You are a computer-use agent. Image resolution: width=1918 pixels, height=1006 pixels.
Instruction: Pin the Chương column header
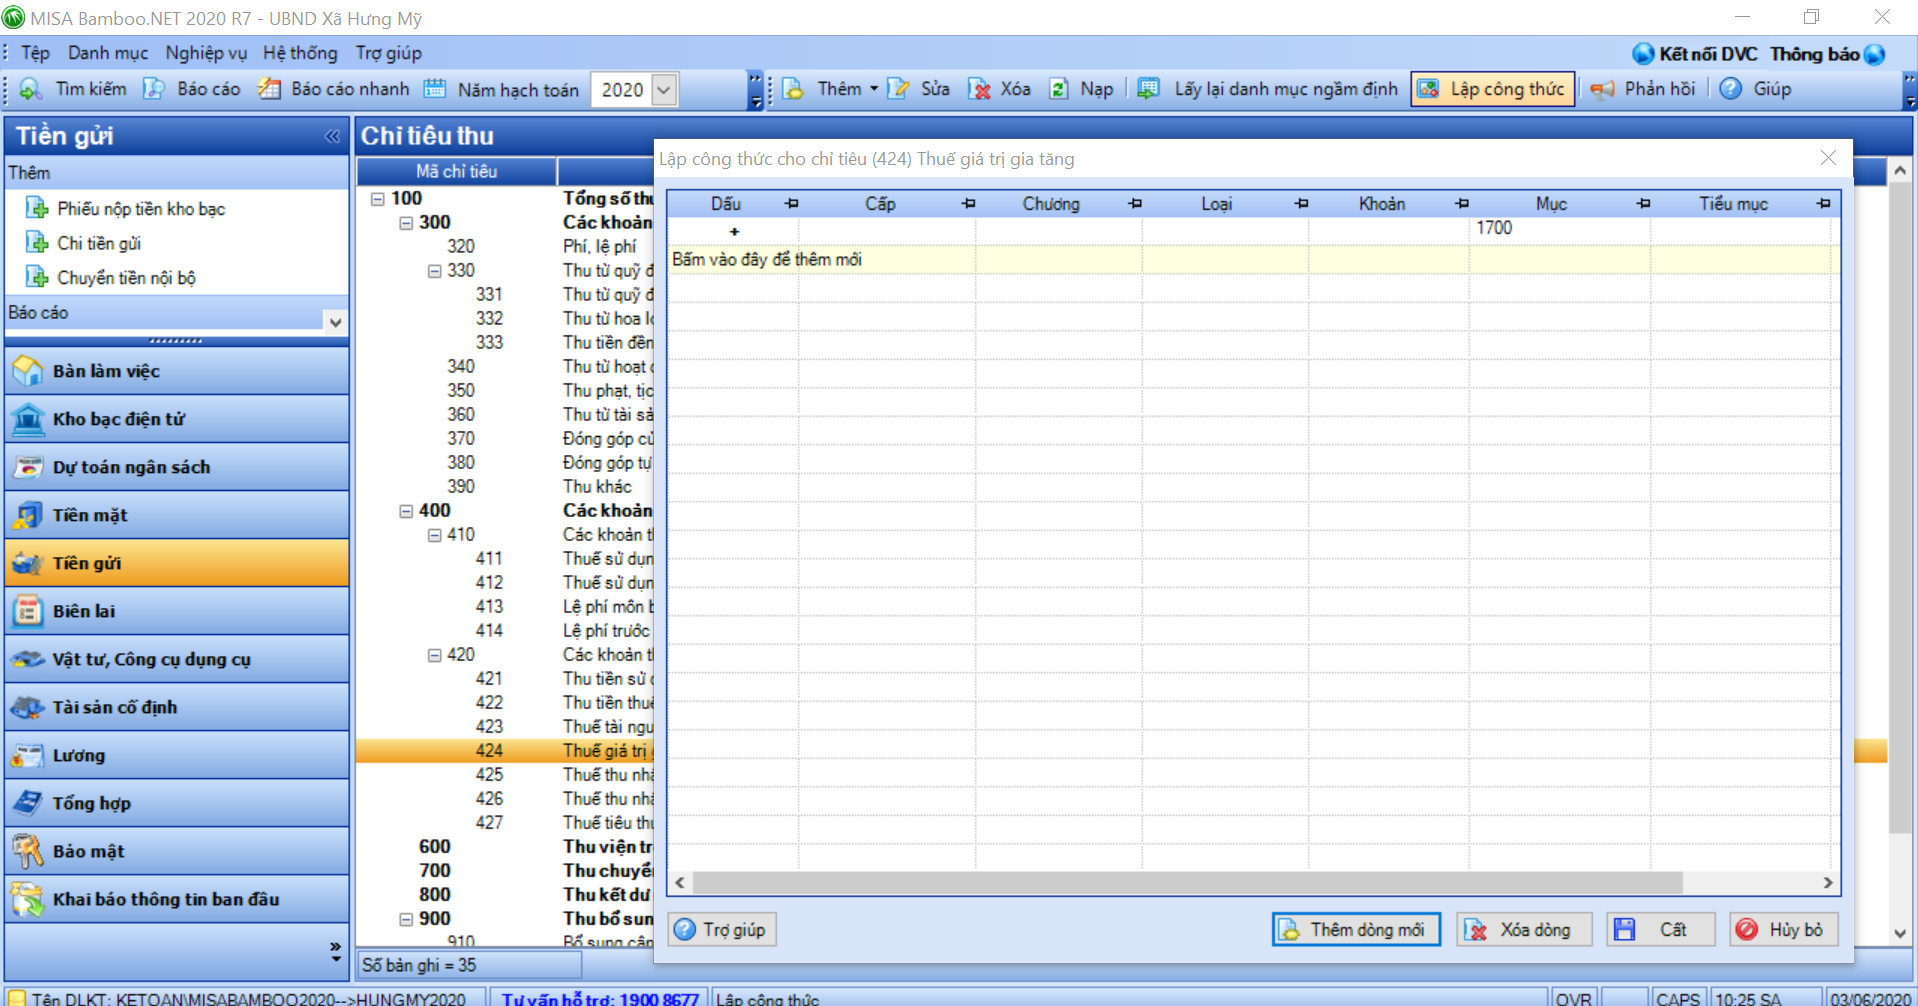coord(1135,204)
